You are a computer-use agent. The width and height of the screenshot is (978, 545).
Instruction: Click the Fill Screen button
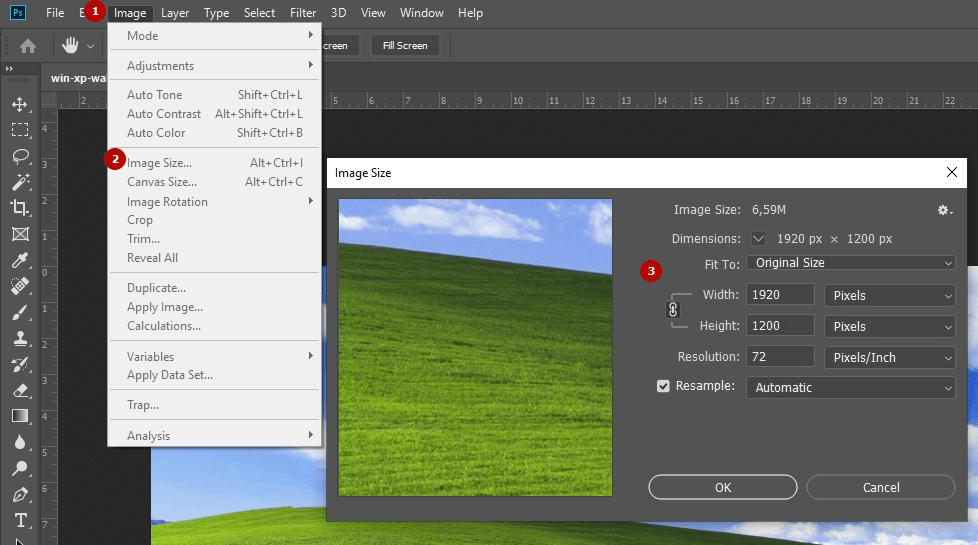405,46
